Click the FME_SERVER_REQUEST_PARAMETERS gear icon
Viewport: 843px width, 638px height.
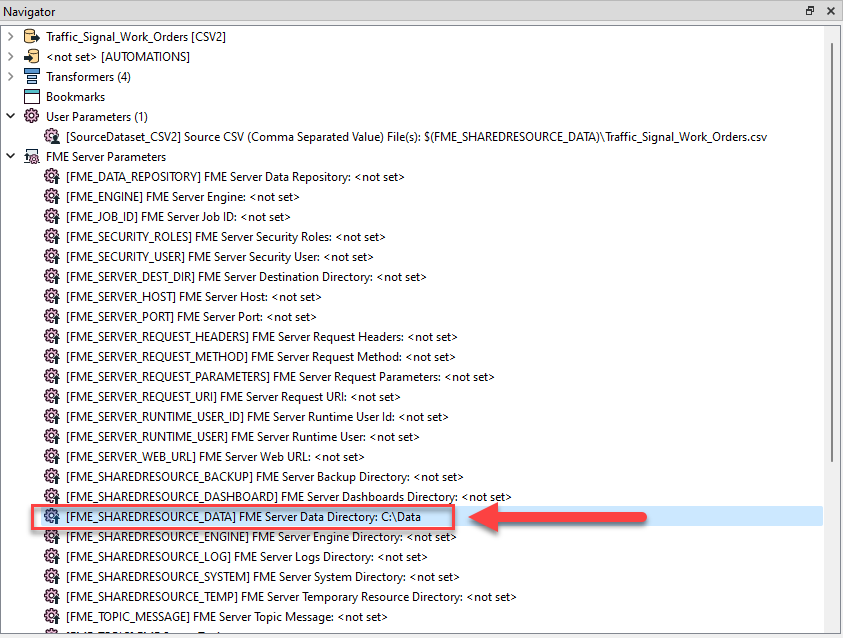point(52,376)
